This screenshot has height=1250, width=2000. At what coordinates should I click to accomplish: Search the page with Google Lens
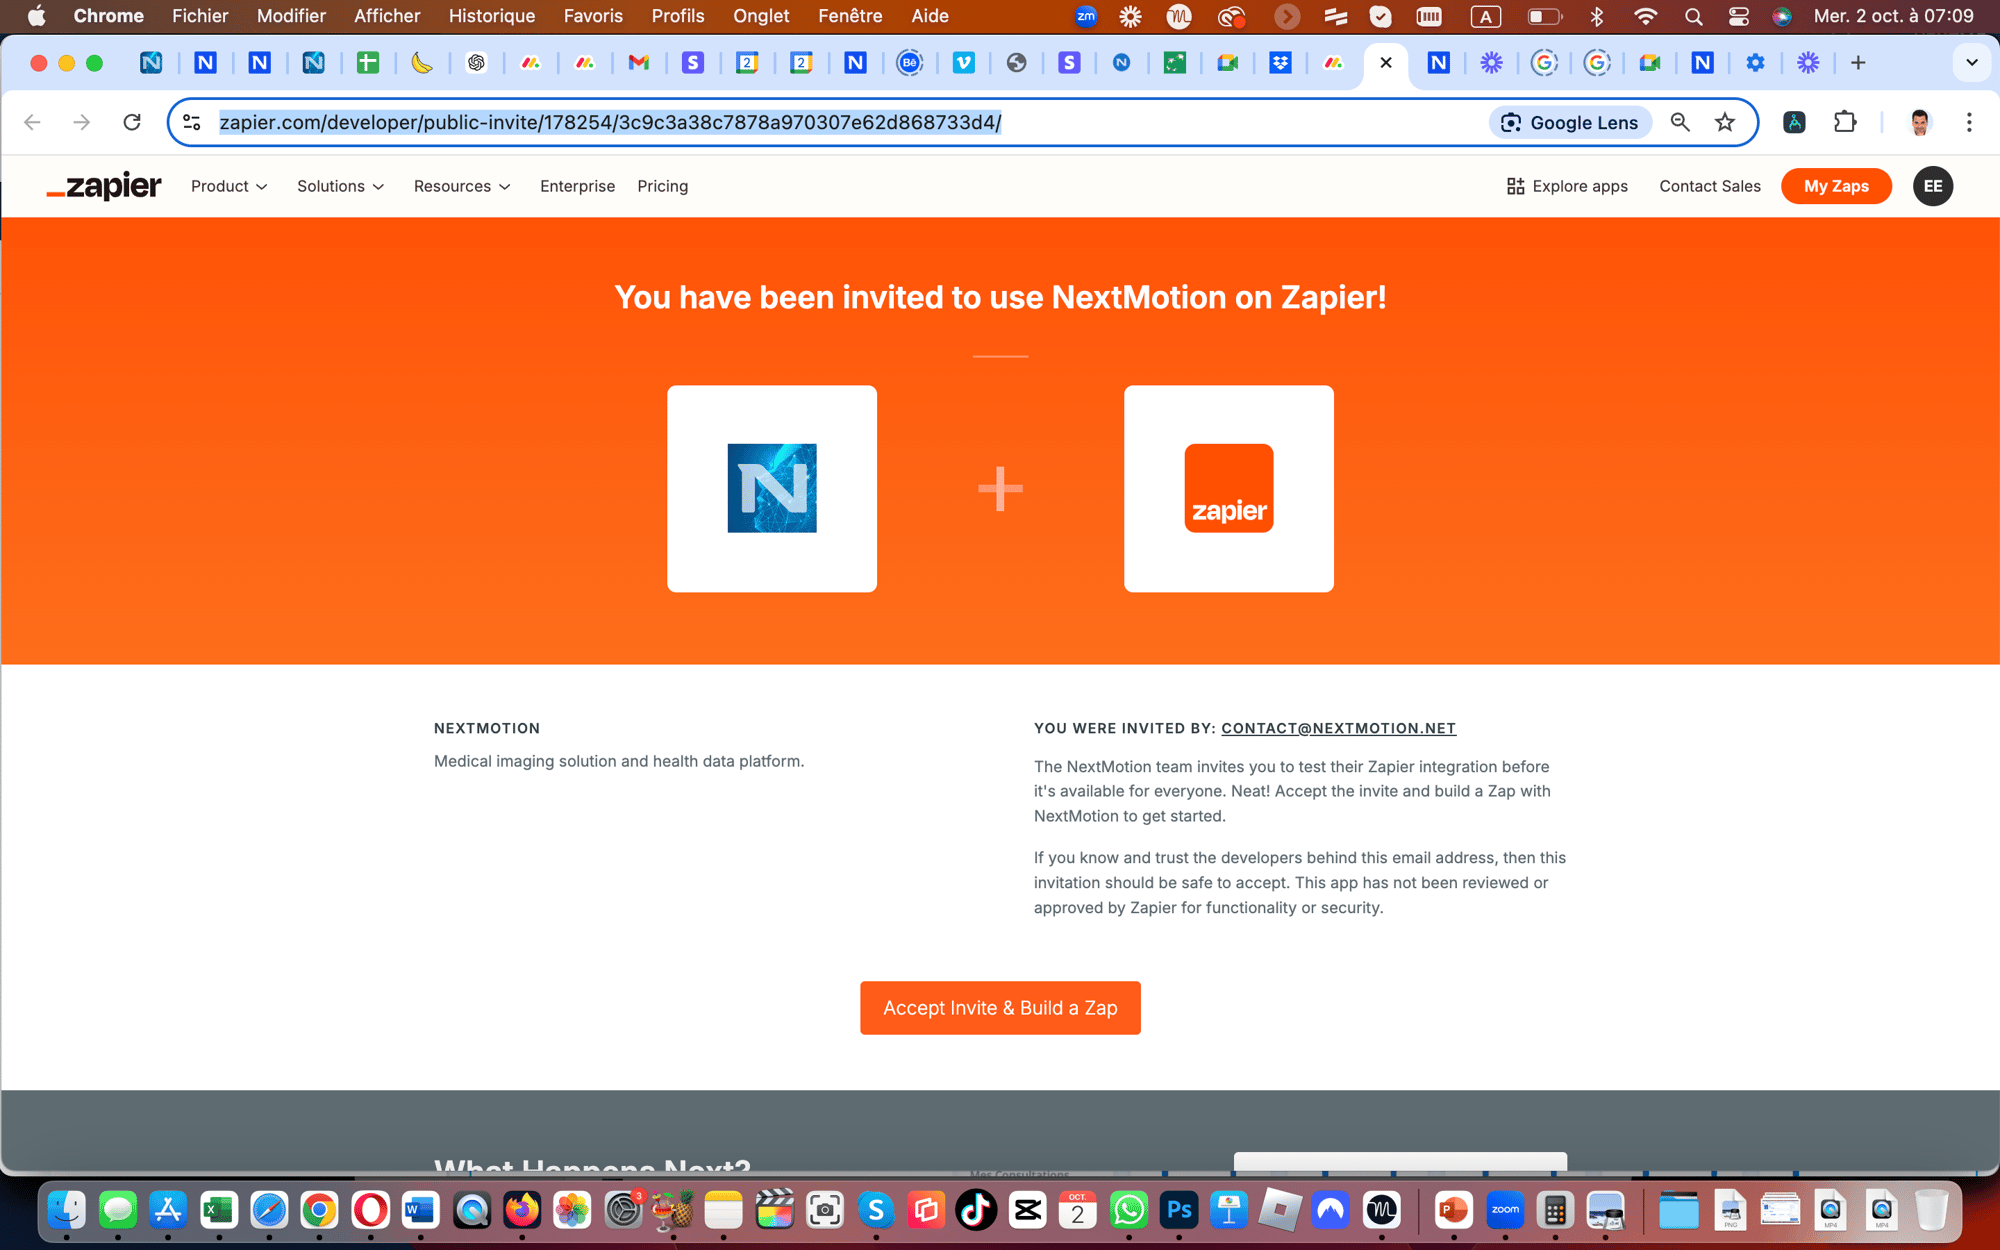[1570, 122]
